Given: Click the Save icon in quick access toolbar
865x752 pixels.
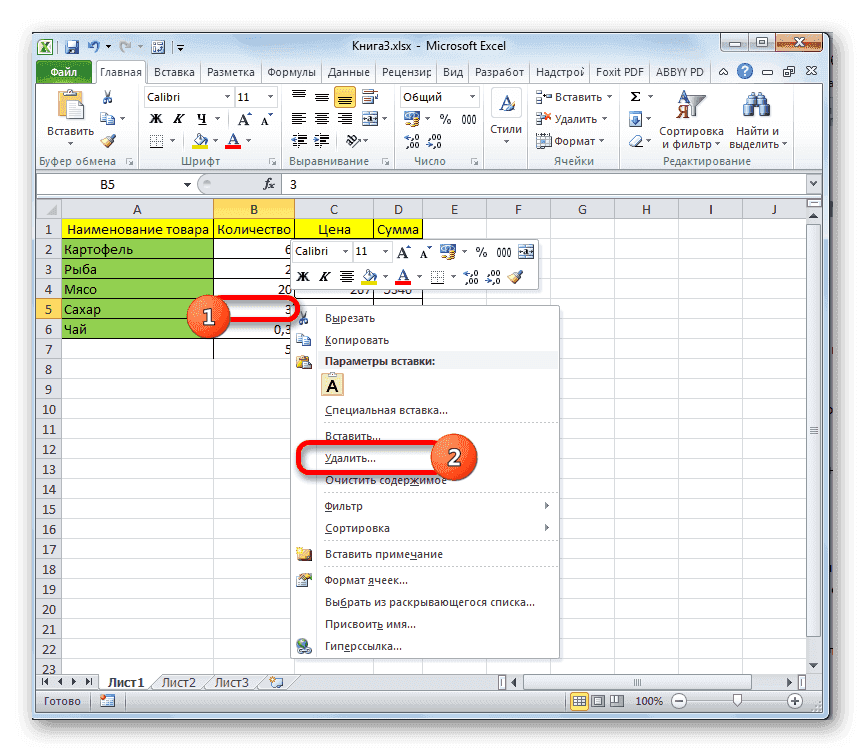Looking at the screenshot, I should [x=72, y=46].
